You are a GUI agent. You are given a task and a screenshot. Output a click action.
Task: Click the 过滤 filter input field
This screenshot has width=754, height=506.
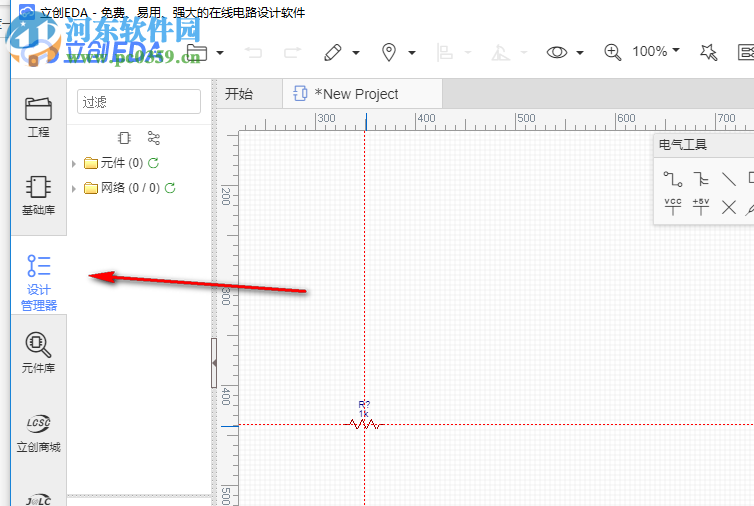[x=139, y=101]
